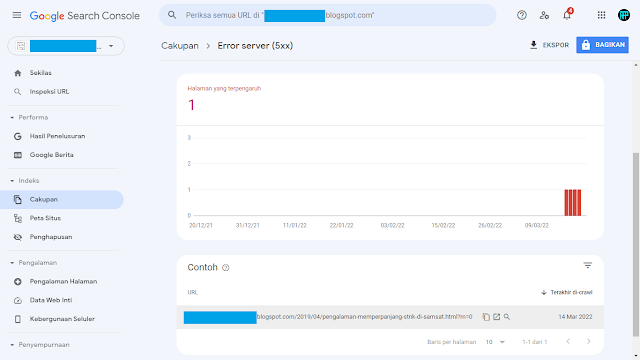Open users and permissions icon
Viewport: 640px width, 360px height.
pos(544,15)
